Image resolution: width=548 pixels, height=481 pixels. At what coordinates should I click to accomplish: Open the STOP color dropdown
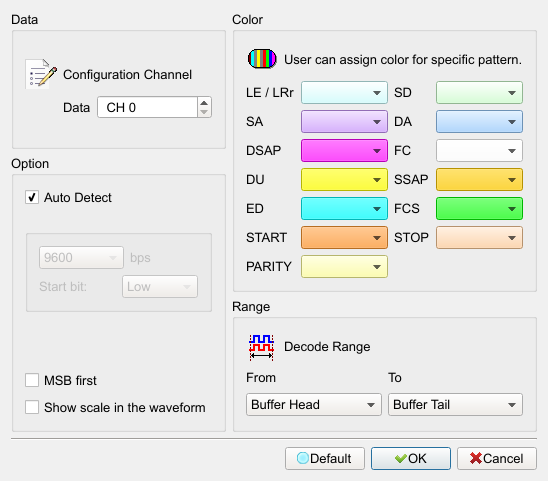[x=479, y=238]
